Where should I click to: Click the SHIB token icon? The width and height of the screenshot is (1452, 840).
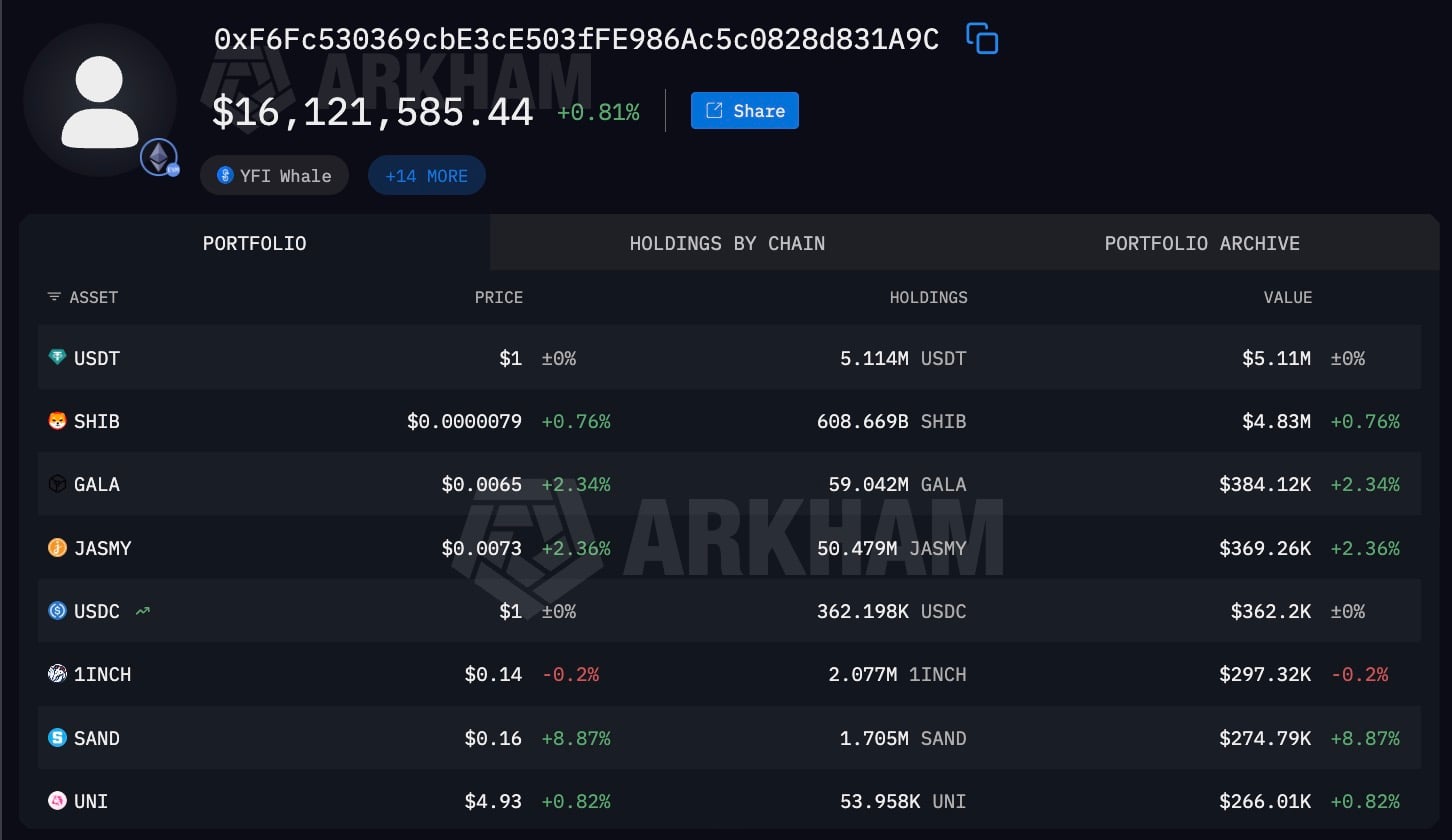(58, 421)
